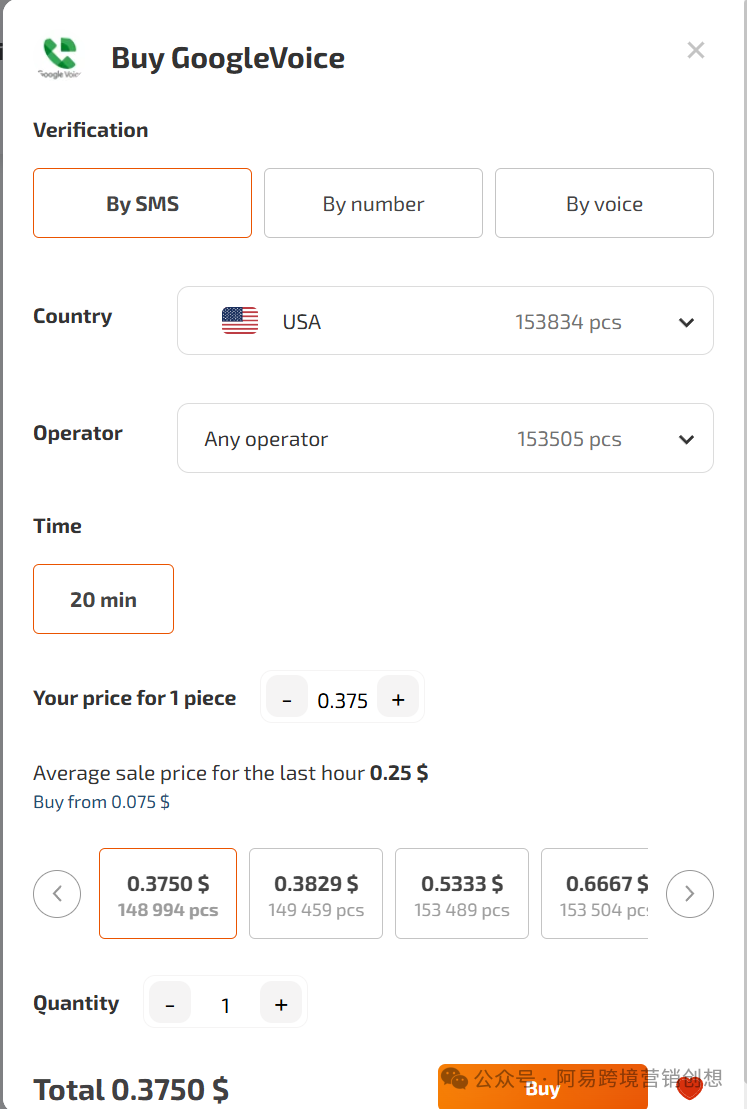747x1109 pixels.
Task: Decrease the Quantity by one
Action: coord(170,1002)
